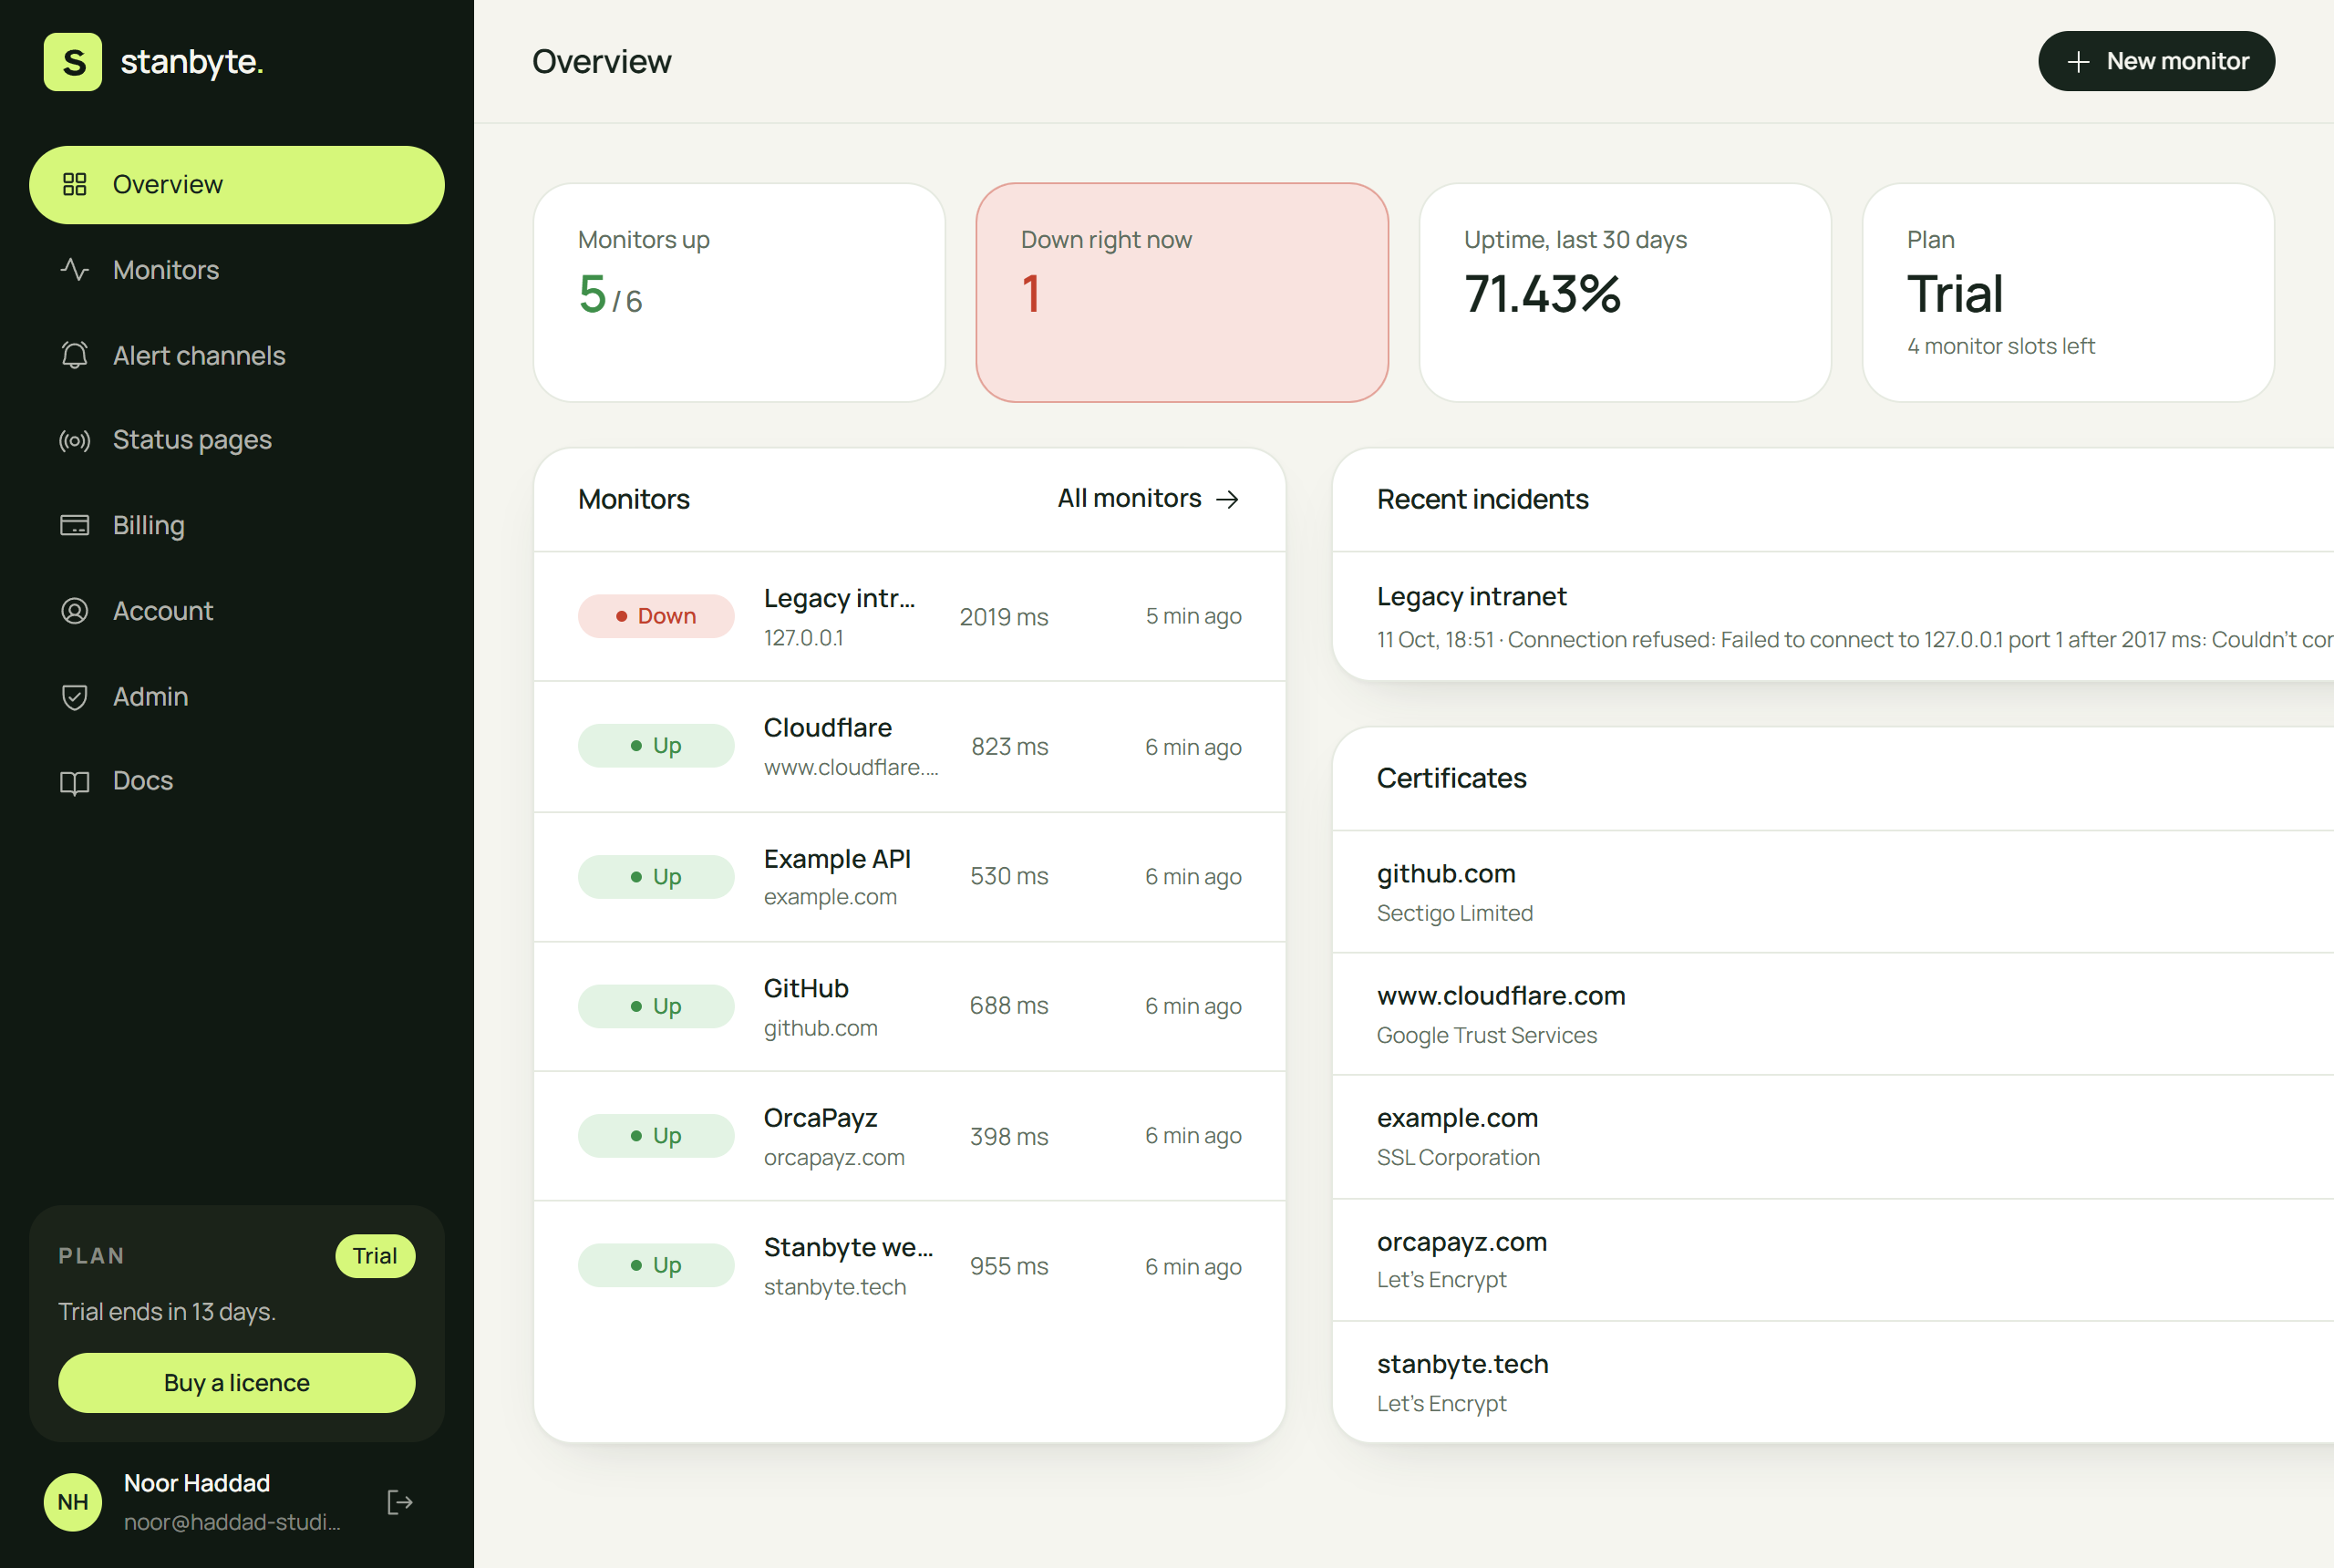Click the plus icon in New monitor
The width and height of the screenshot is (2334, 1568).
(x=2078, y=62)
